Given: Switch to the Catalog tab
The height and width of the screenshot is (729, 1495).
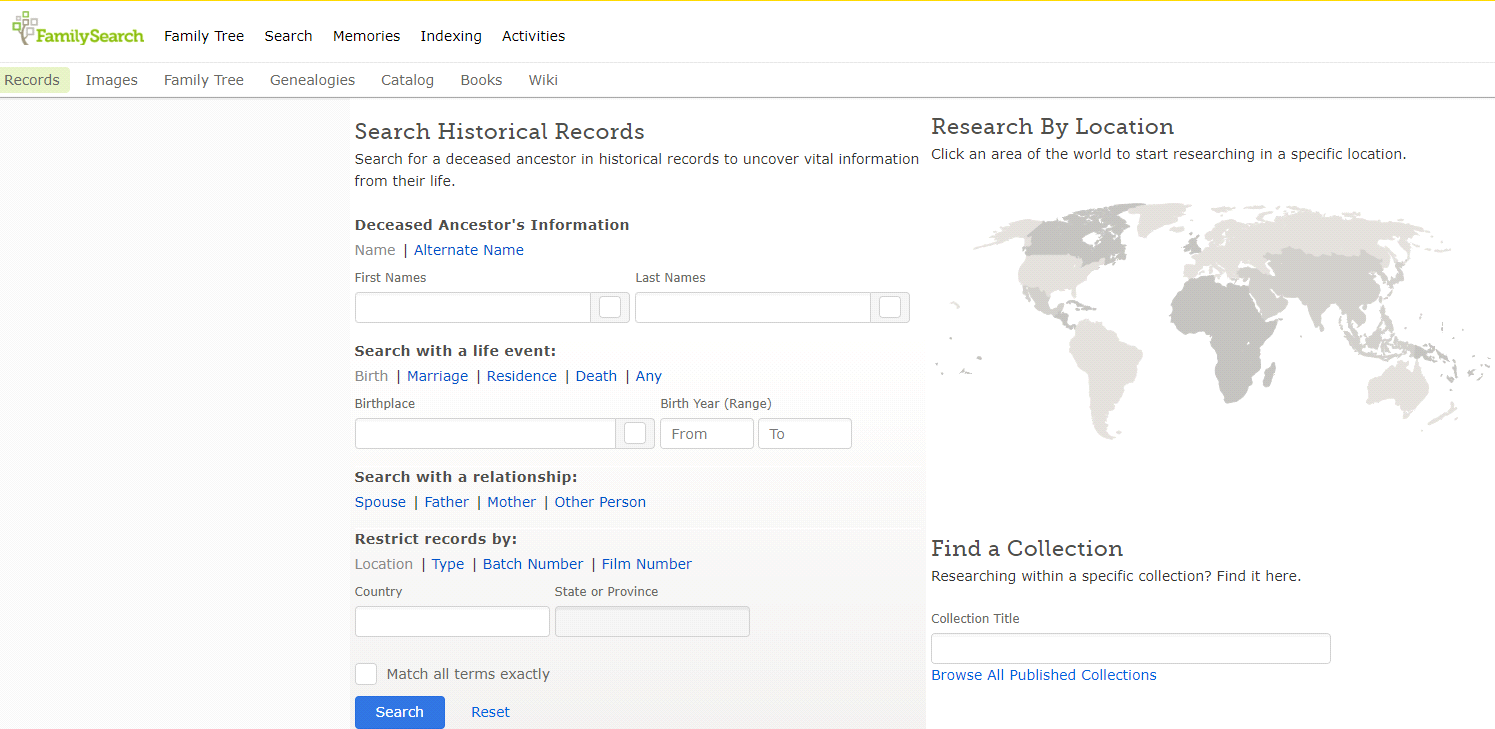Looking at the screenshot, I should pos(407,80).
